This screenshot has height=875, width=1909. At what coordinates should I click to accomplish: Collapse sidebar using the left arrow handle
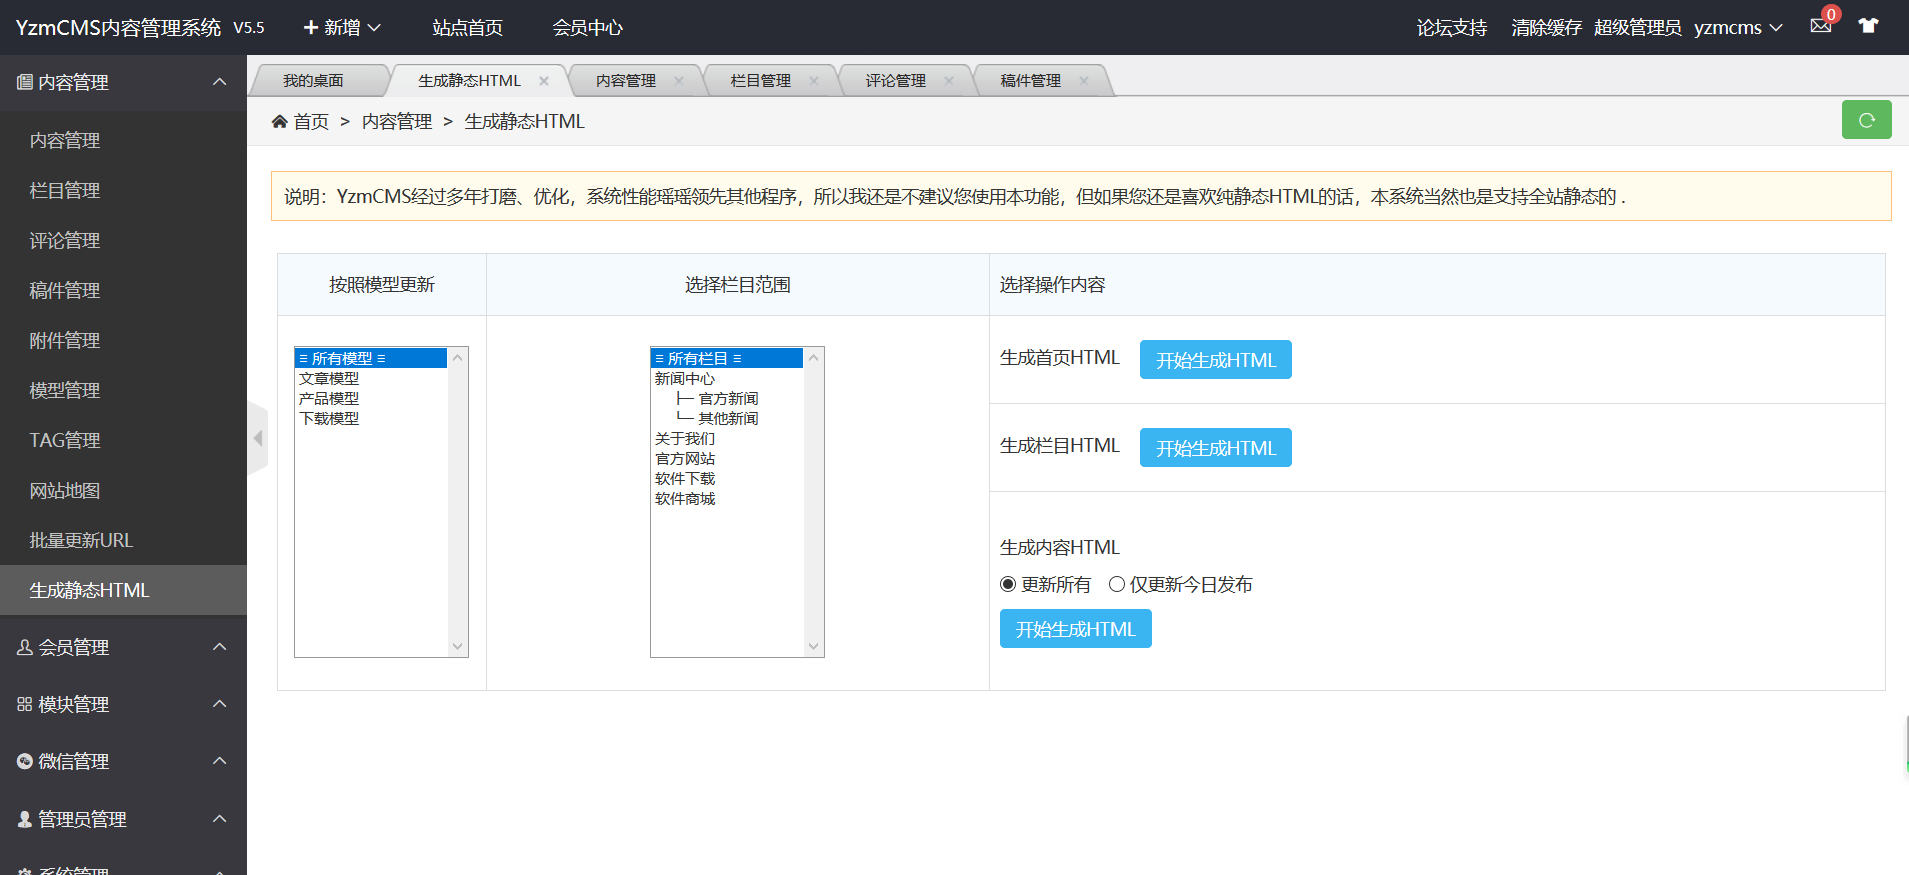pyautogui.click(x=258, y=438)
